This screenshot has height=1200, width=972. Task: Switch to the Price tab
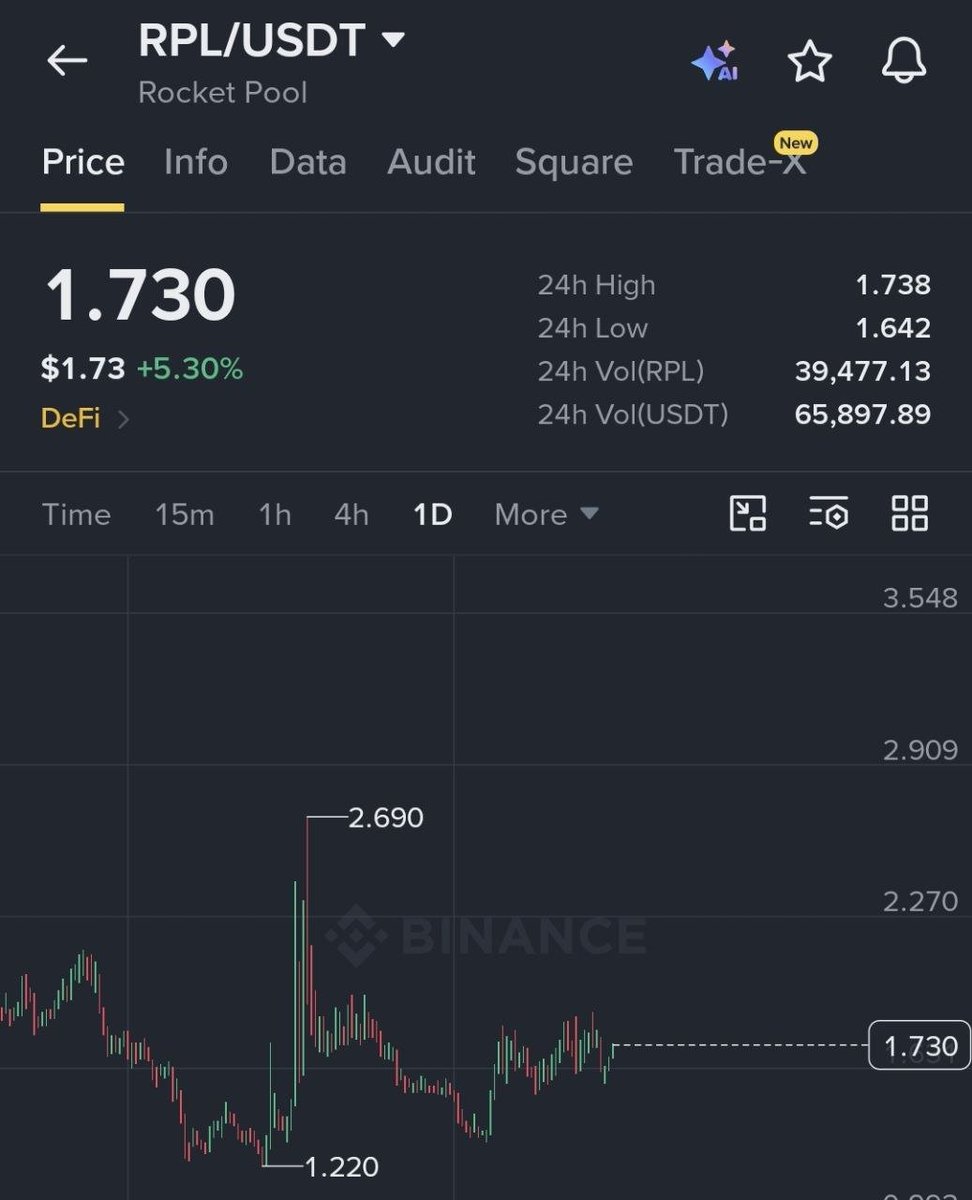[83, 162]
